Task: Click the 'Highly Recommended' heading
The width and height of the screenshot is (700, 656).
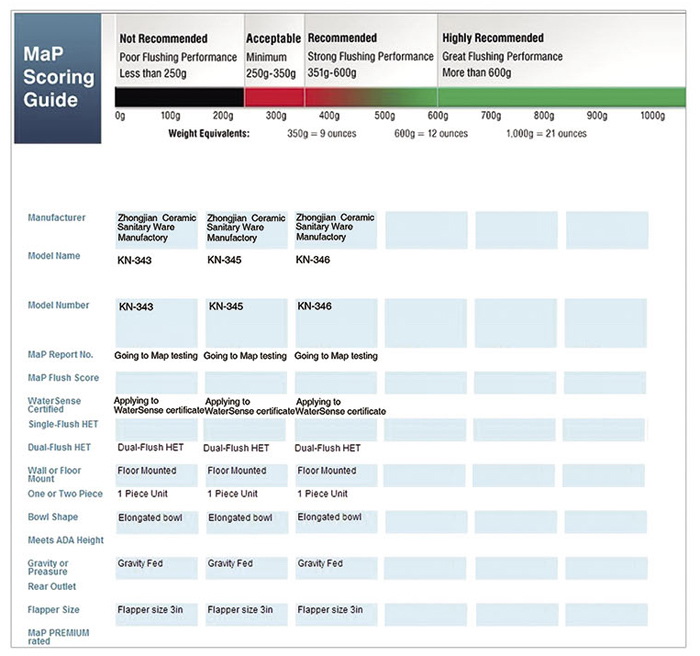Action: (x=493, y=38)
